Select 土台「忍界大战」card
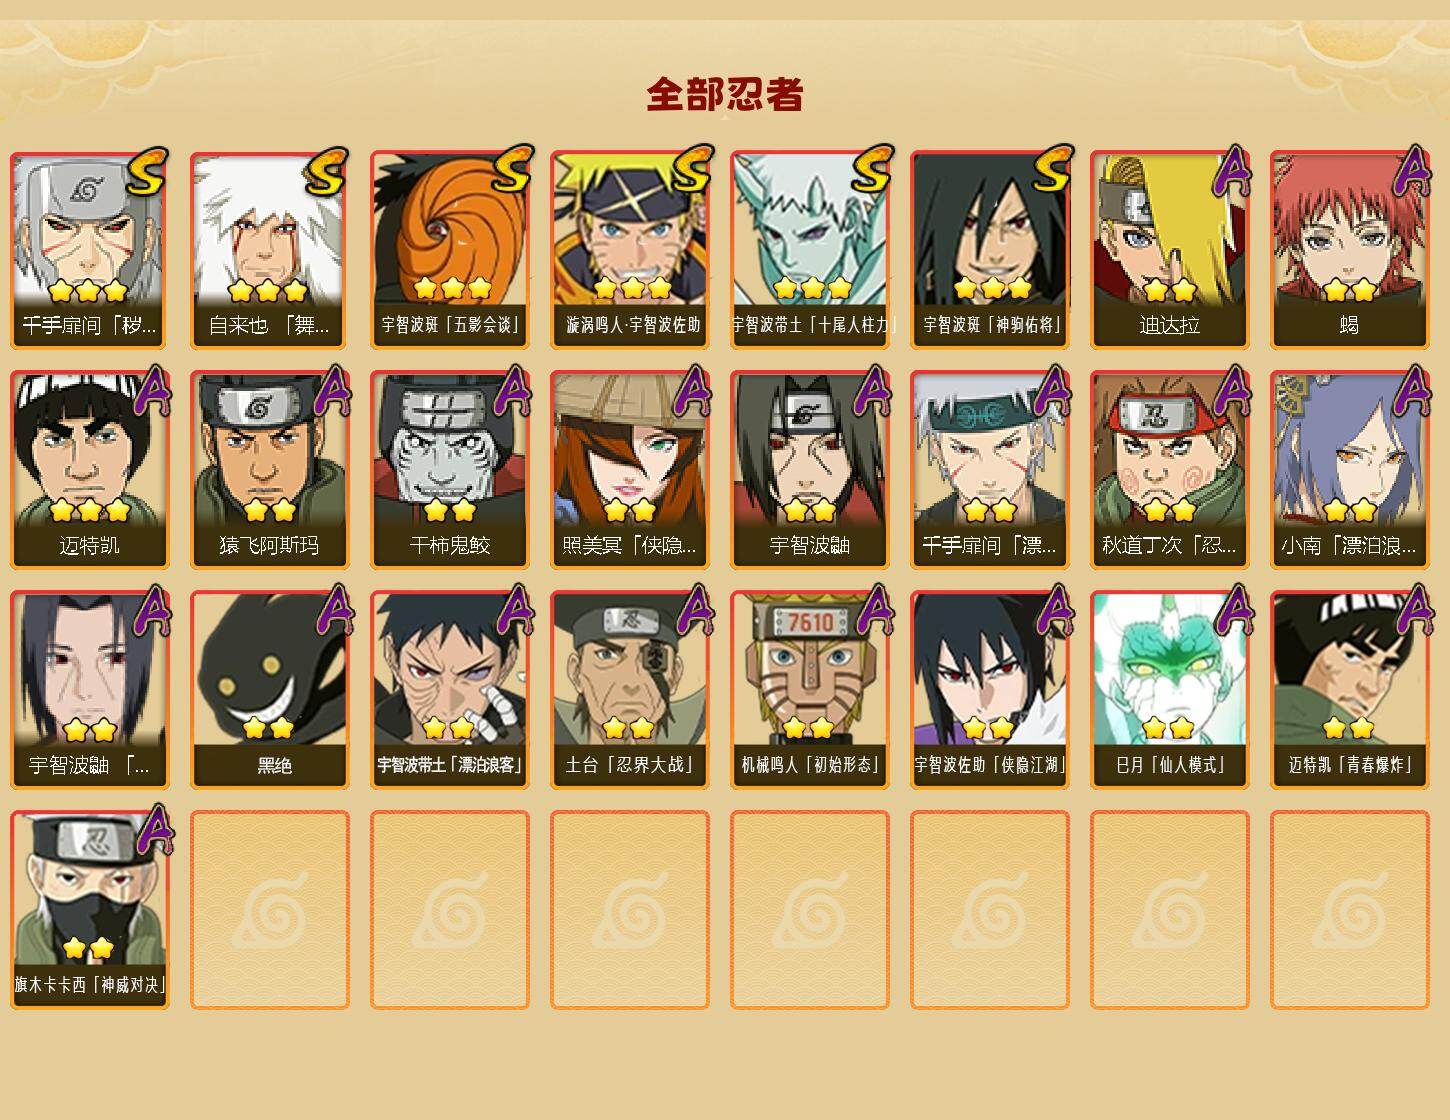The width and height of the screenshot is (1450, 1120). coord(630,690)
